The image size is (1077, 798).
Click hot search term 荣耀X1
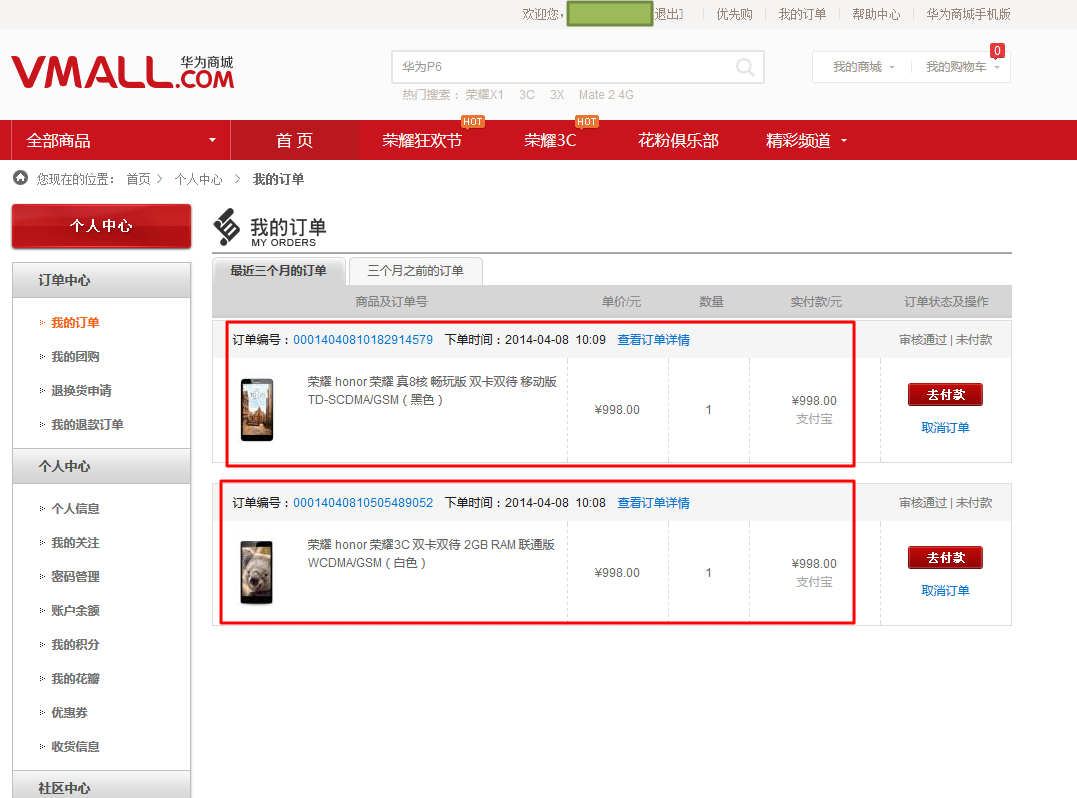[484, 95]
